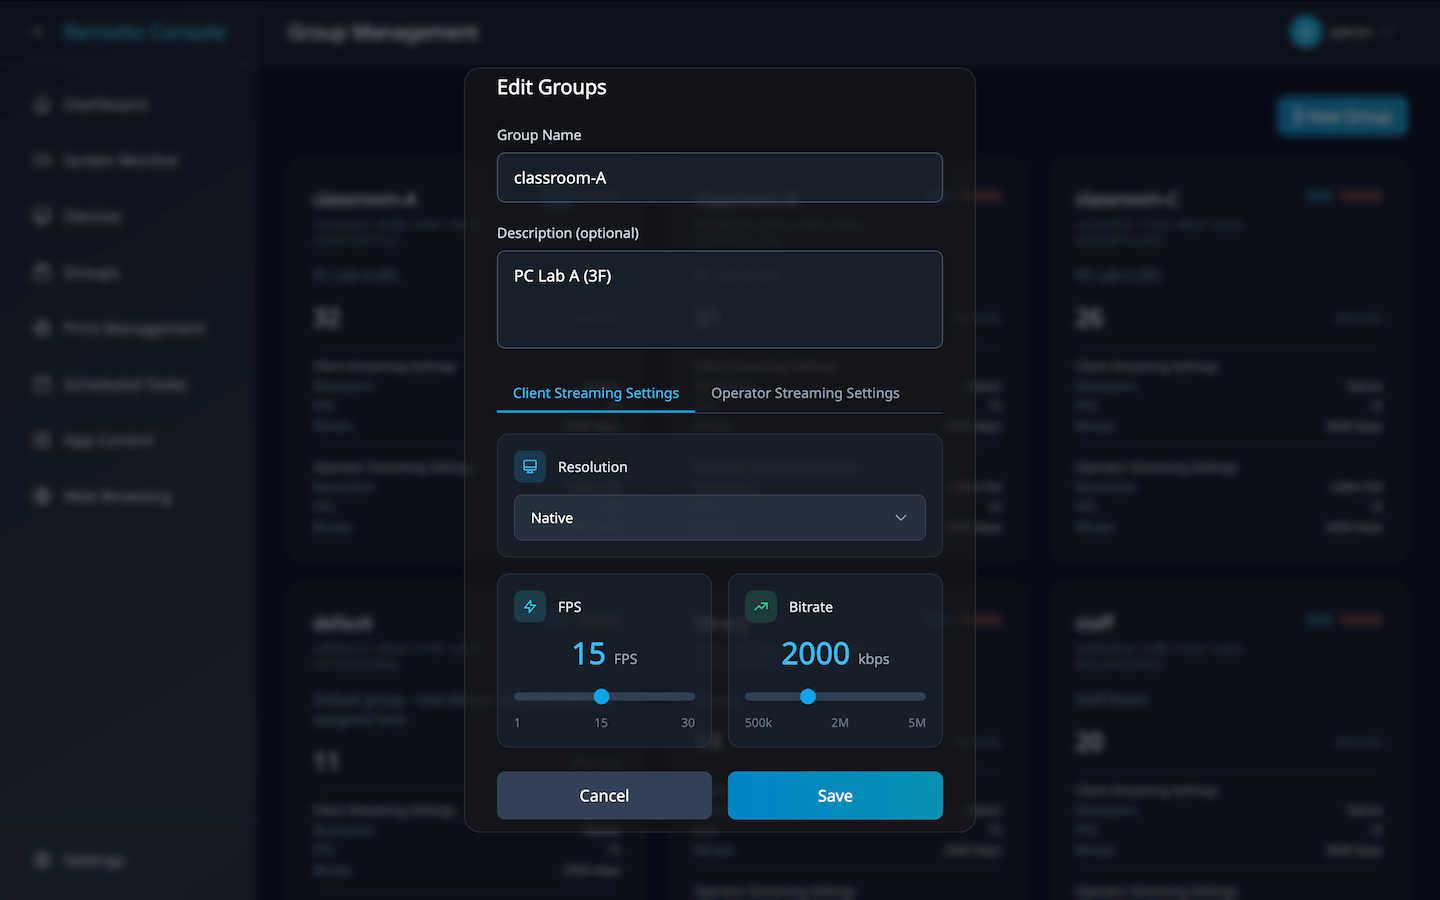
Task: Click into the Description text area
Action: point(719,300)
